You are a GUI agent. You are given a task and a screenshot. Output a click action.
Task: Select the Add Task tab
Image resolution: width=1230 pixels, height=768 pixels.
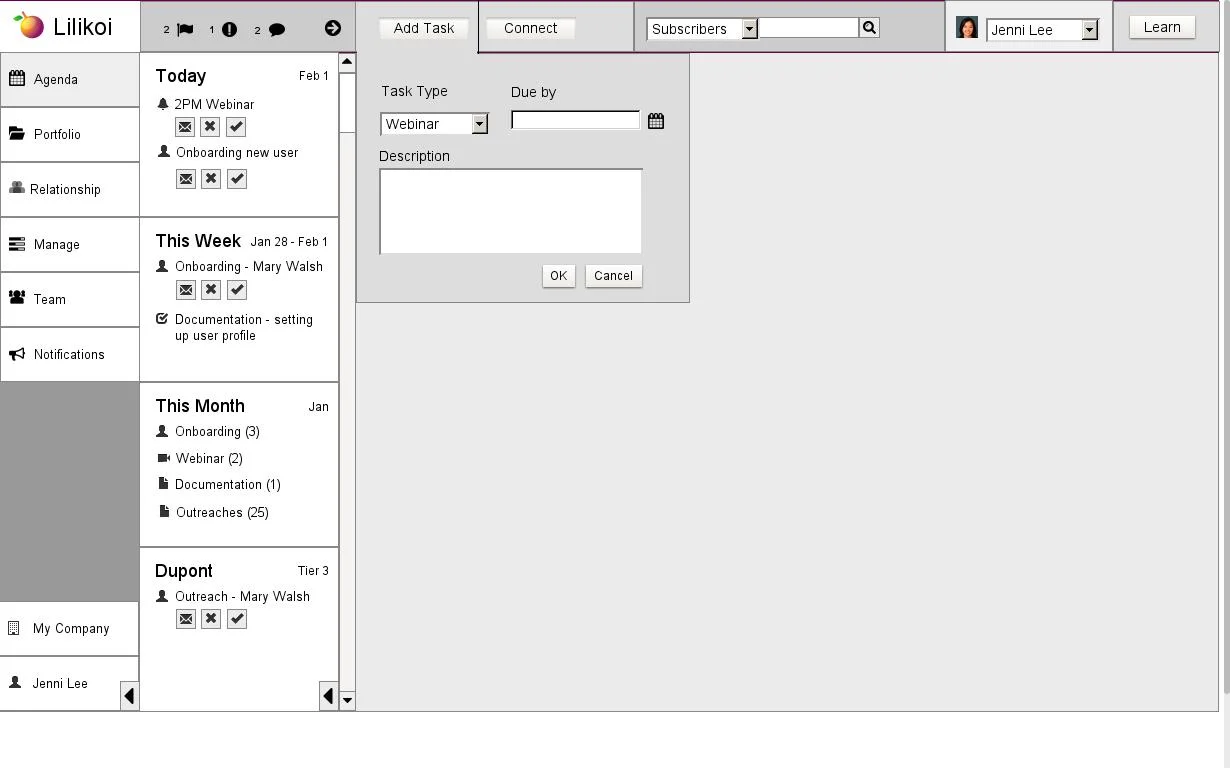423,28
